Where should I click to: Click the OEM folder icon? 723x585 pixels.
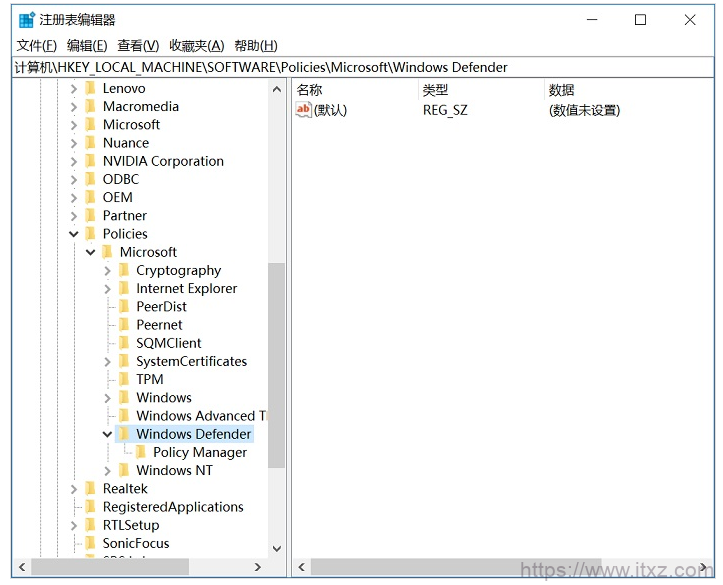coord(91,197)
